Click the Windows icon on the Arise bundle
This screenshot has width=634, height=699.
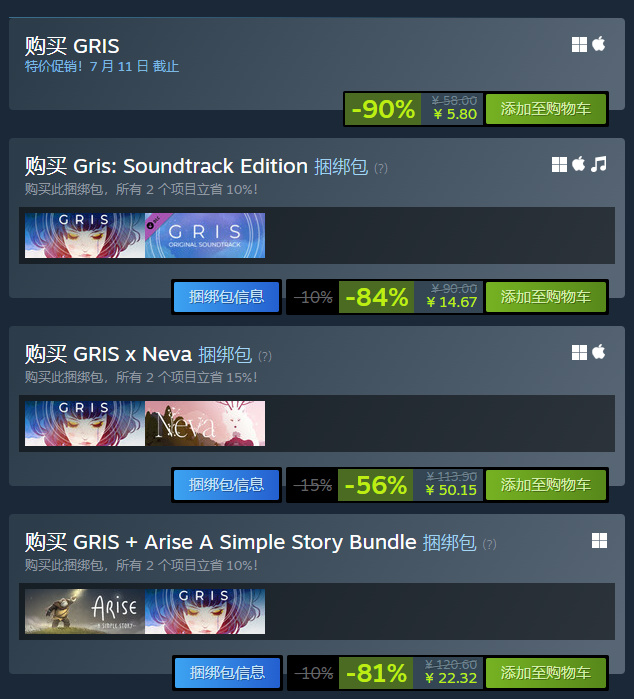click(x=599, y=541)
